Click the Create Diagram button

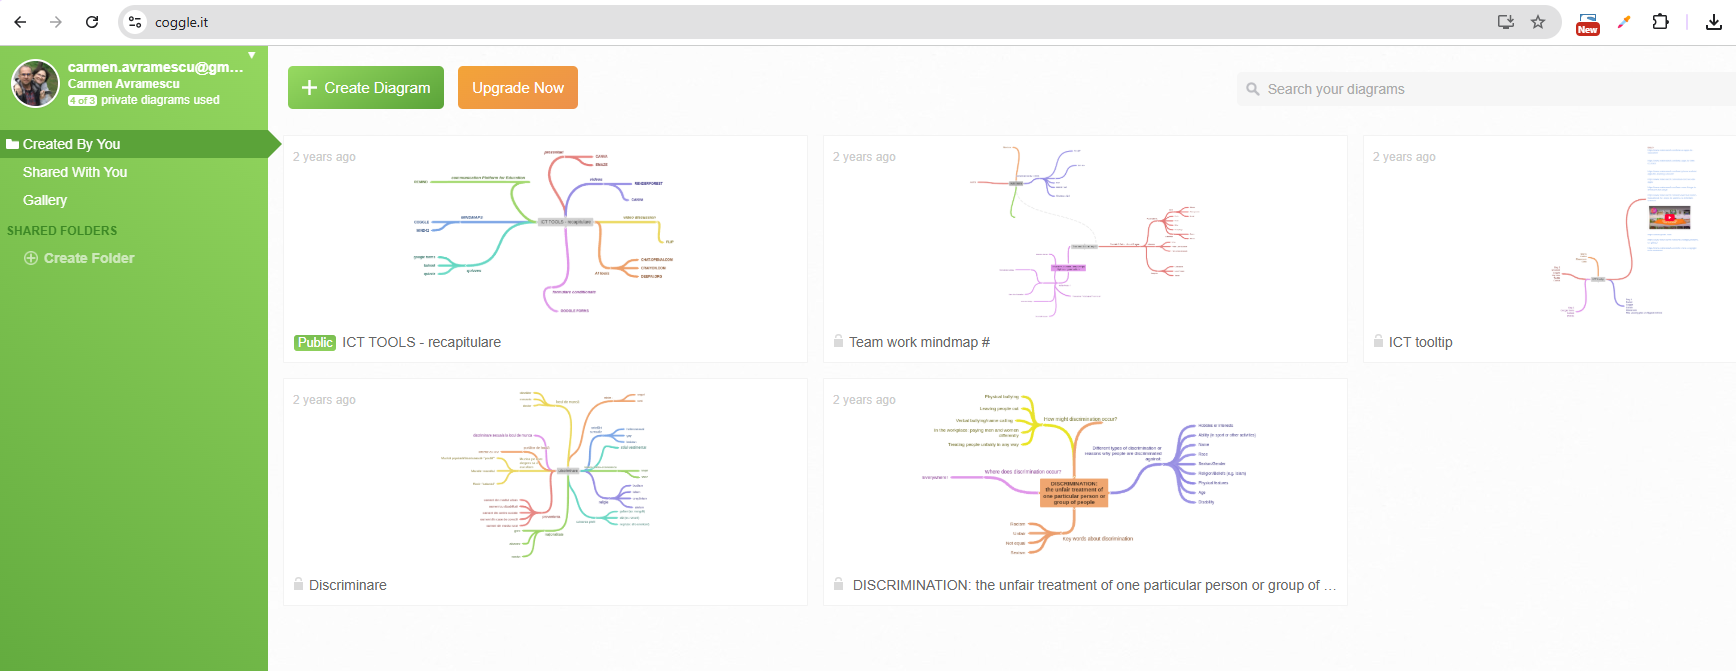click(x=366, y=88)
